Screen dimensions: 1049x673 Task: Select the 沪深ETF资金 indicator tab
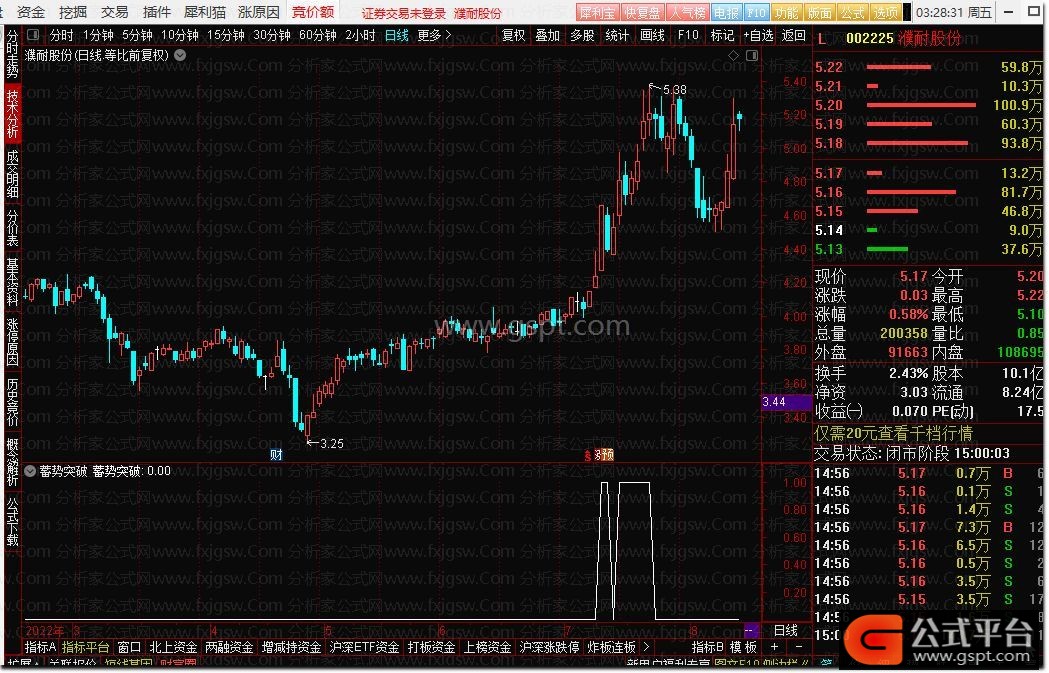tap(365, 647)
